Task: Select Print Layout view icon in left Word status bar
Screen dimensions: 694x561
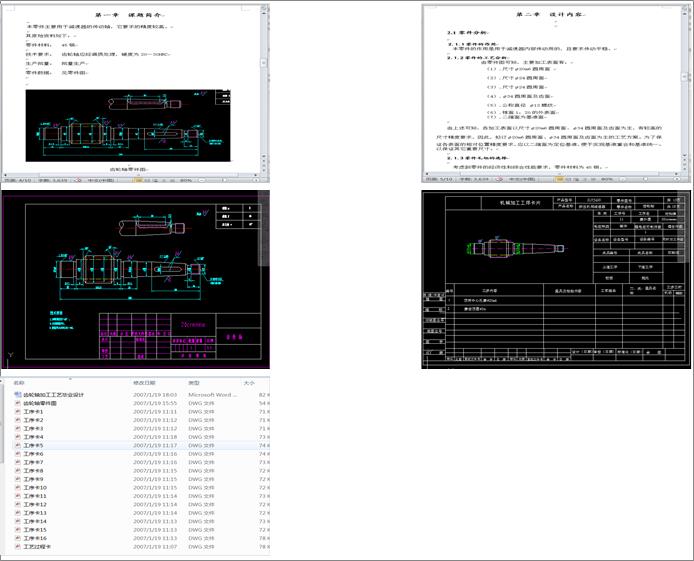Action: coord(137,180)
